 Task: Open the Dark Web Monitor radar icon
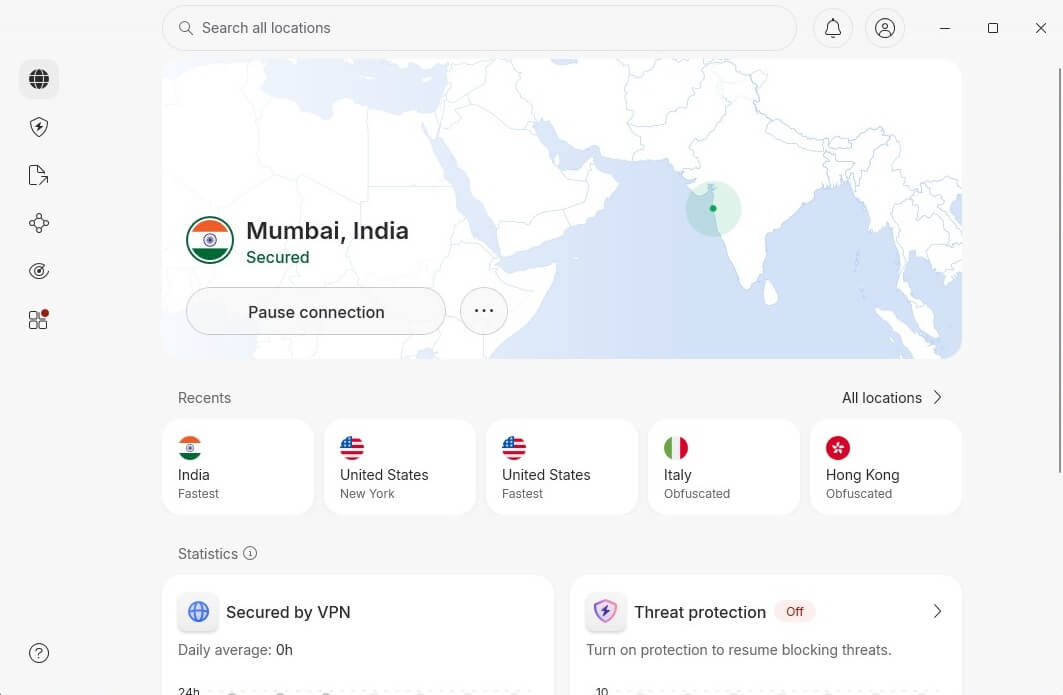coord(39,271)
